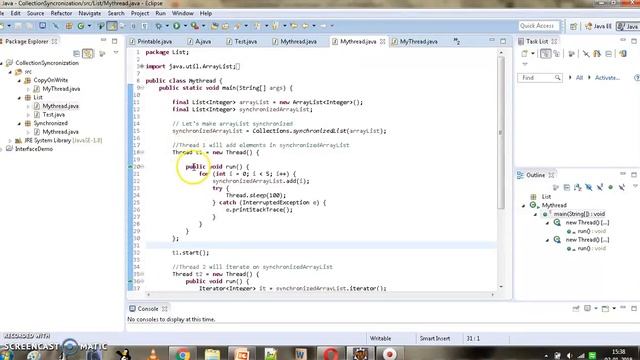Click the green New Java Class icon
The image size is (640, 360).
point(81,26)
